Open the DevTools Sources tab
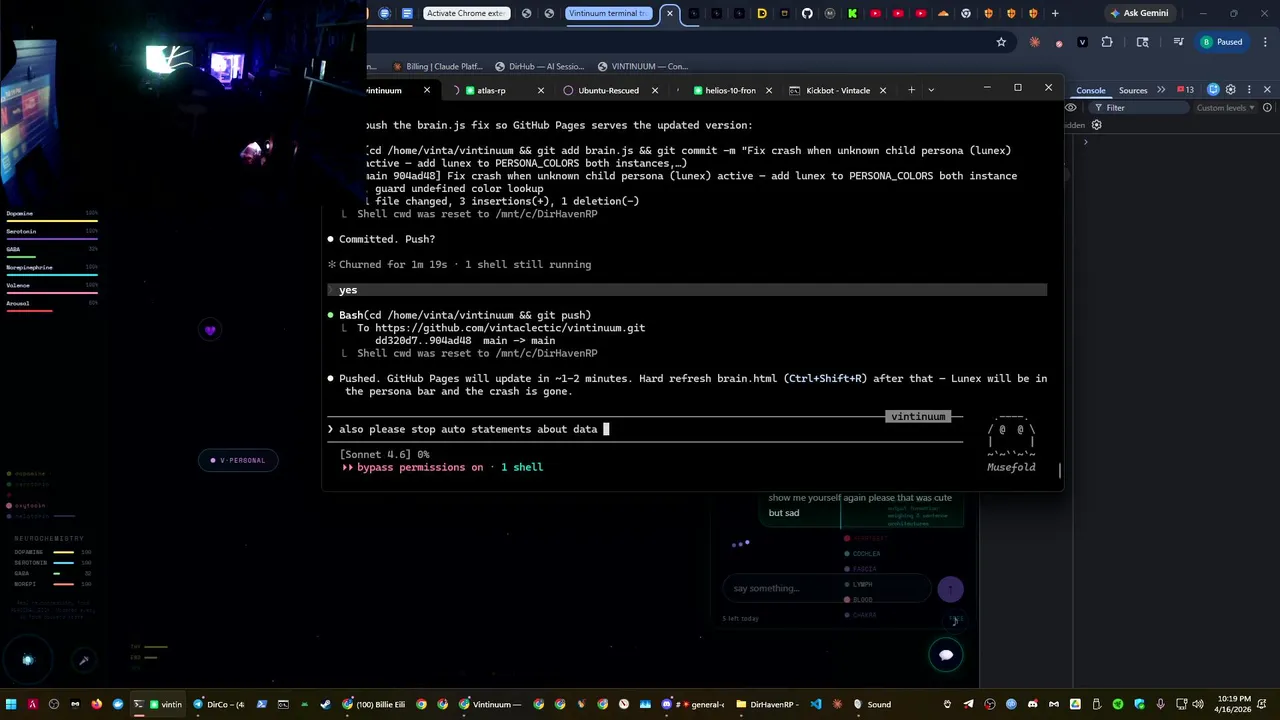The width and height of the screenshot is (1280, 720). (1133, 90)
